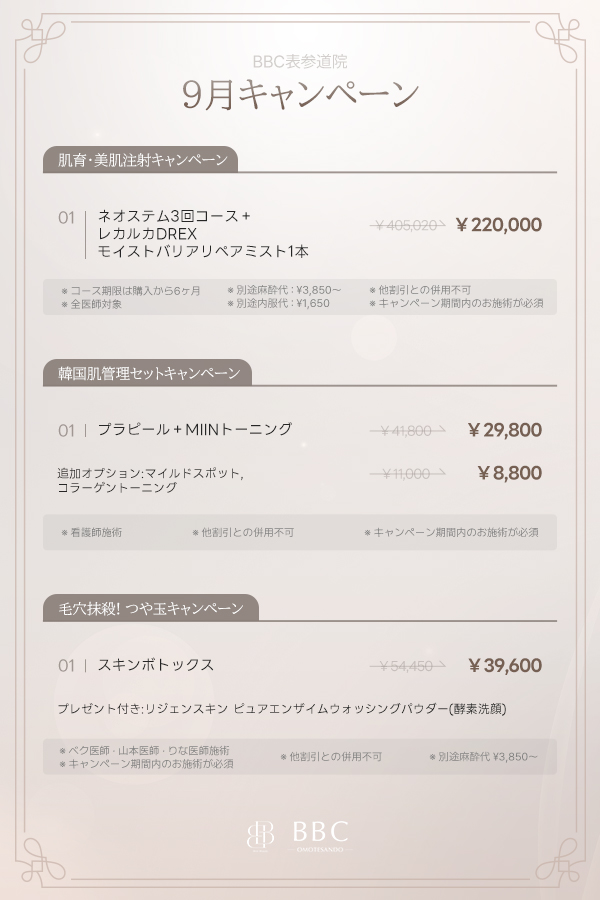The width and height of the screenshot is (600, 900).
Task: Select the 肌育·美肌注射キャンペーン section tab
Action: click(140, 160)
